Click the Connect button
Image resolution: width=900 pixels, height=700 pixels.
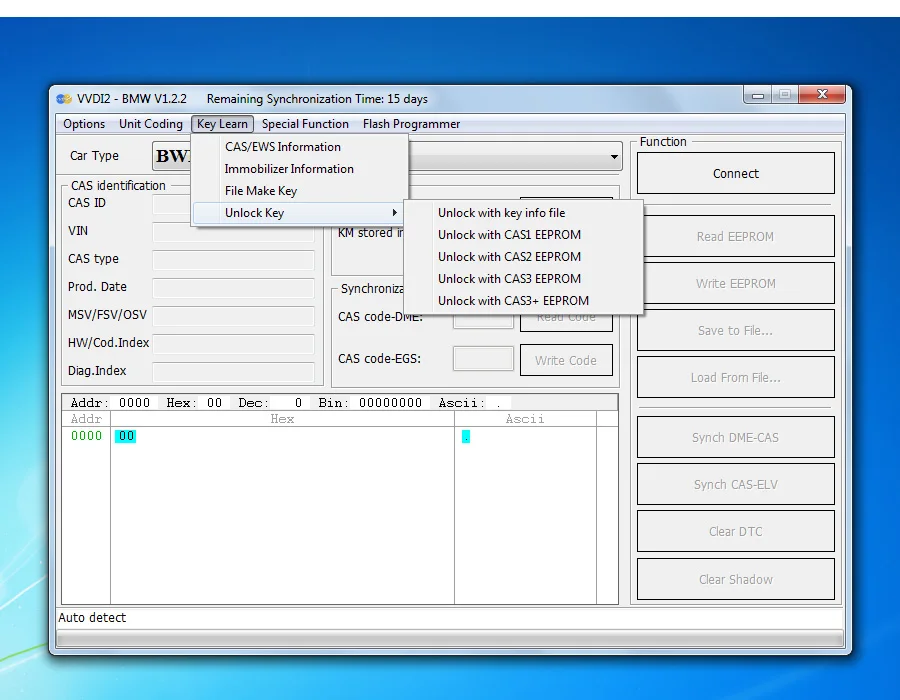(735, 173)
